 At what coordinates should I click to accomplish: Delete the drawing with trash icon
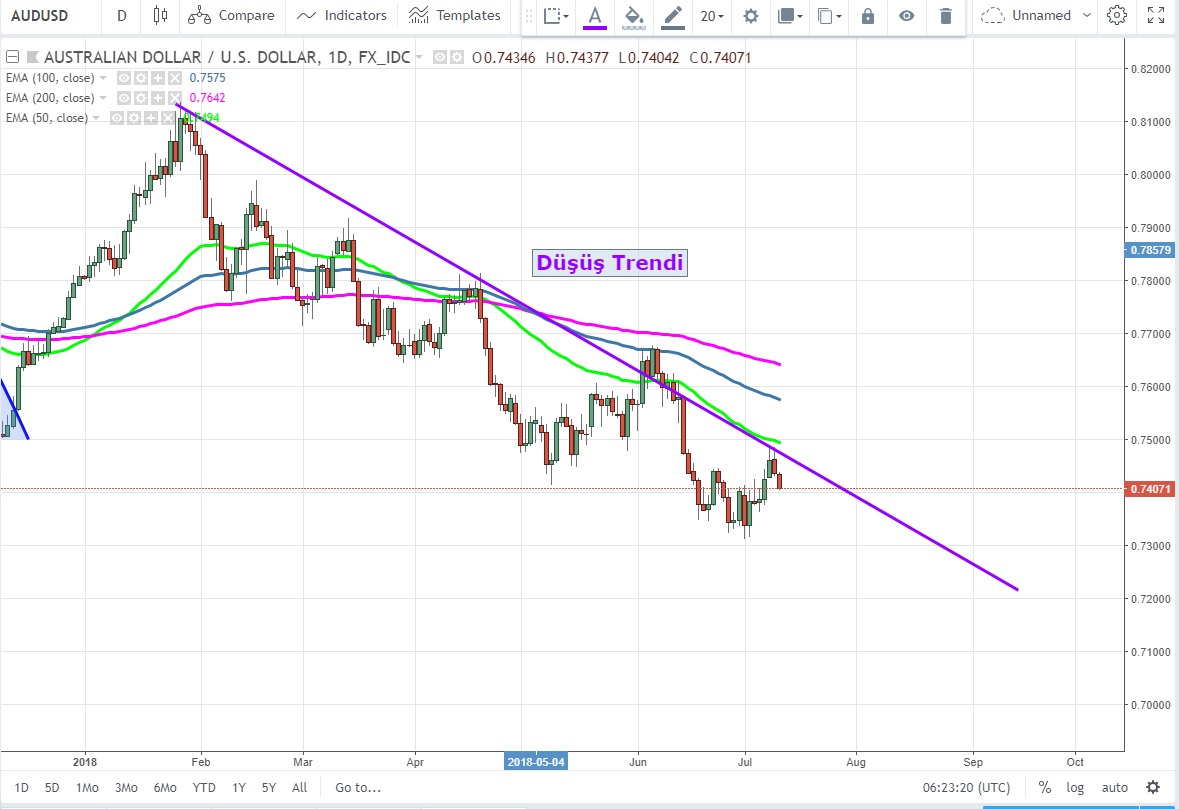(945, 16)
